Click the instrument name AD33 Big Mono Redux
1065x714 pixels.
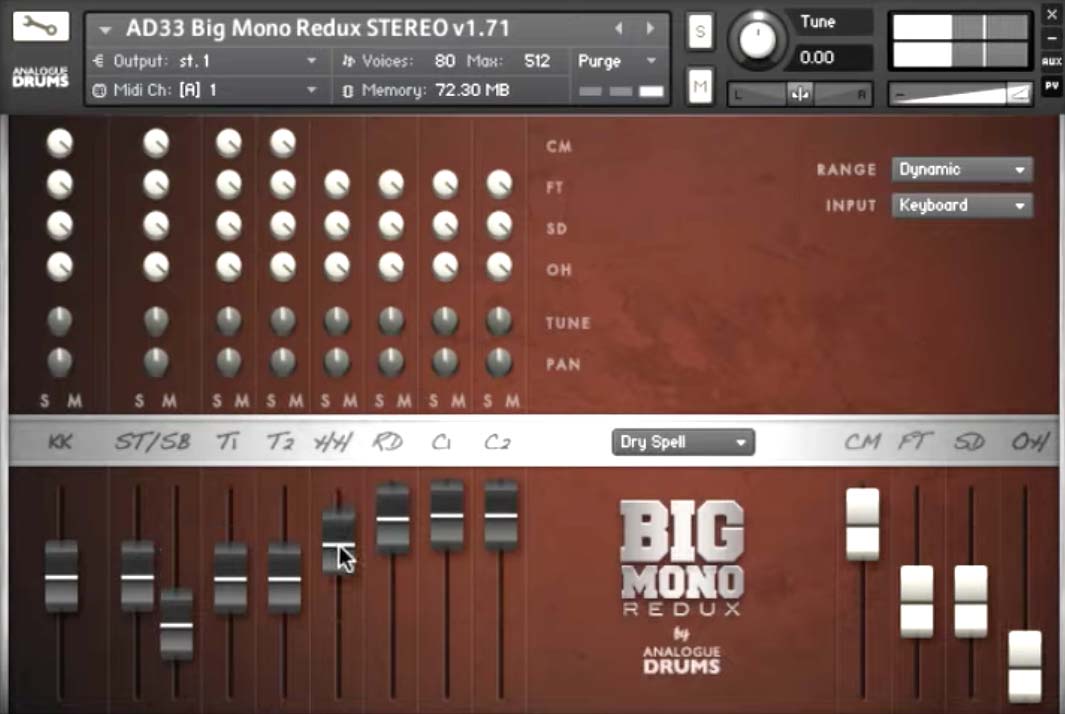coord(317,28)
